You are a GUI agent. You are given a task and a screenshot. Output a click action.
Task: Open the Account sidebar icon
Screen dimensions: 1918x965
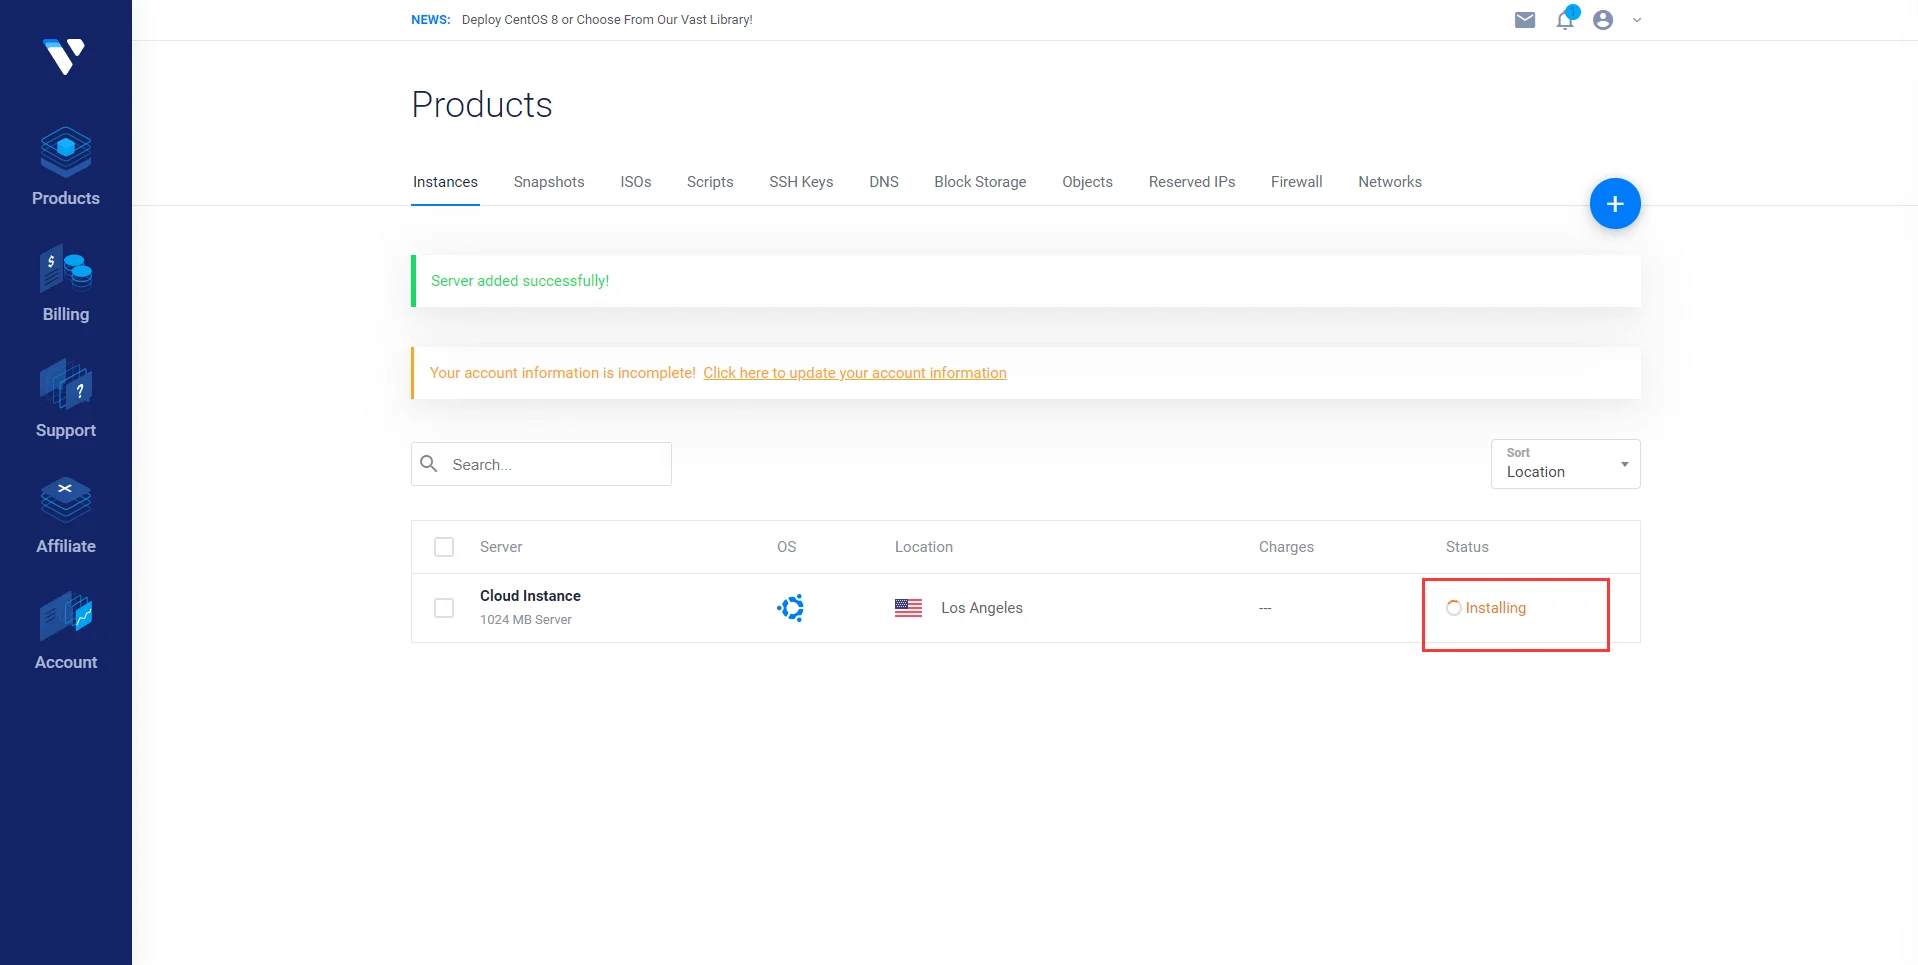(x=66, y=617)
